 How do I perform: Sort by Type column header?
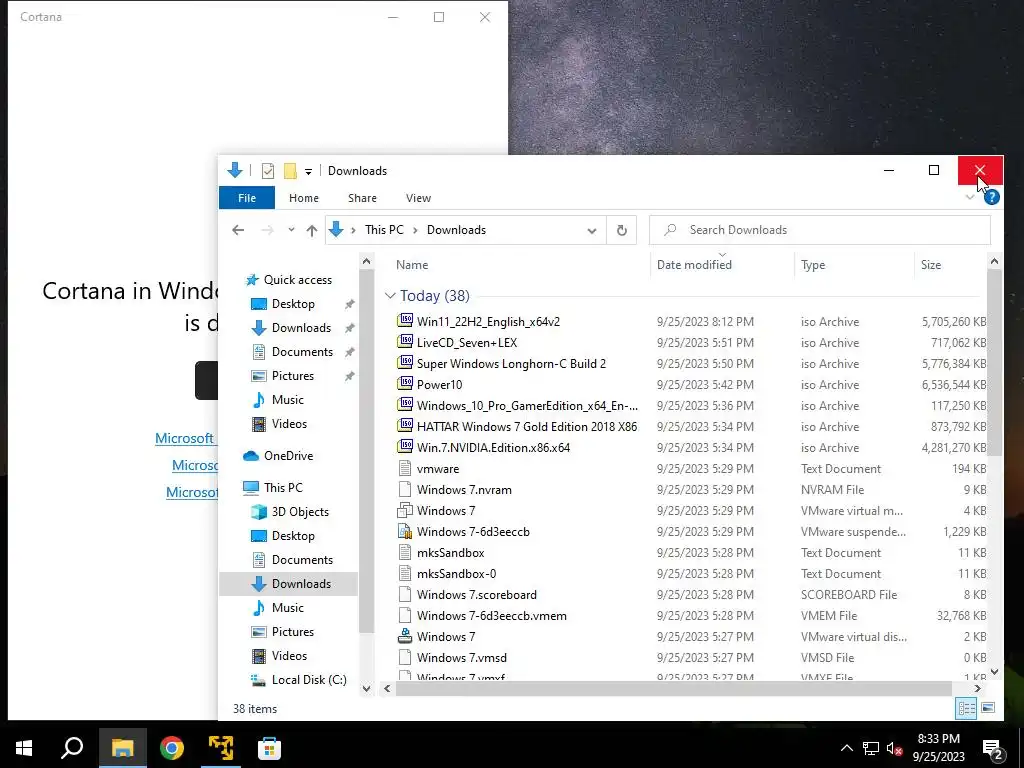click(x=813, y=264)
